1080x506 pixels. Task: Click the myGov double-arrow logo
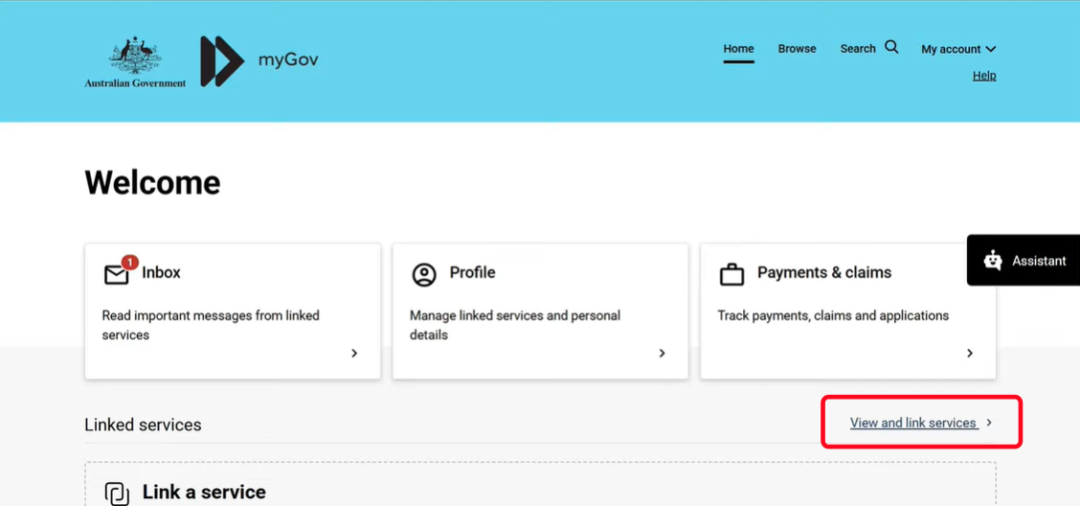(221, 61)
